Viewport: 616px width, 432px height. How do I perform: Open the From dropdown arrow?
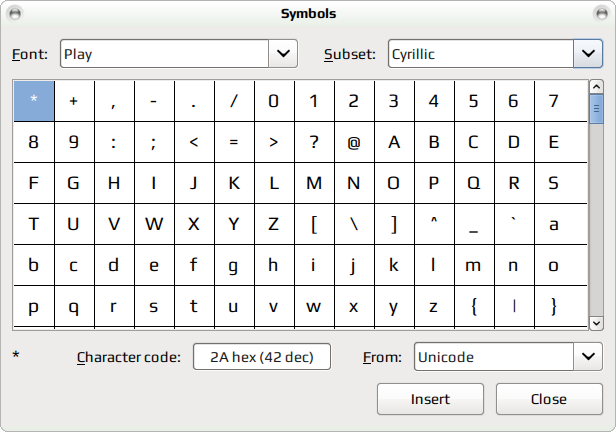(588, 357)
